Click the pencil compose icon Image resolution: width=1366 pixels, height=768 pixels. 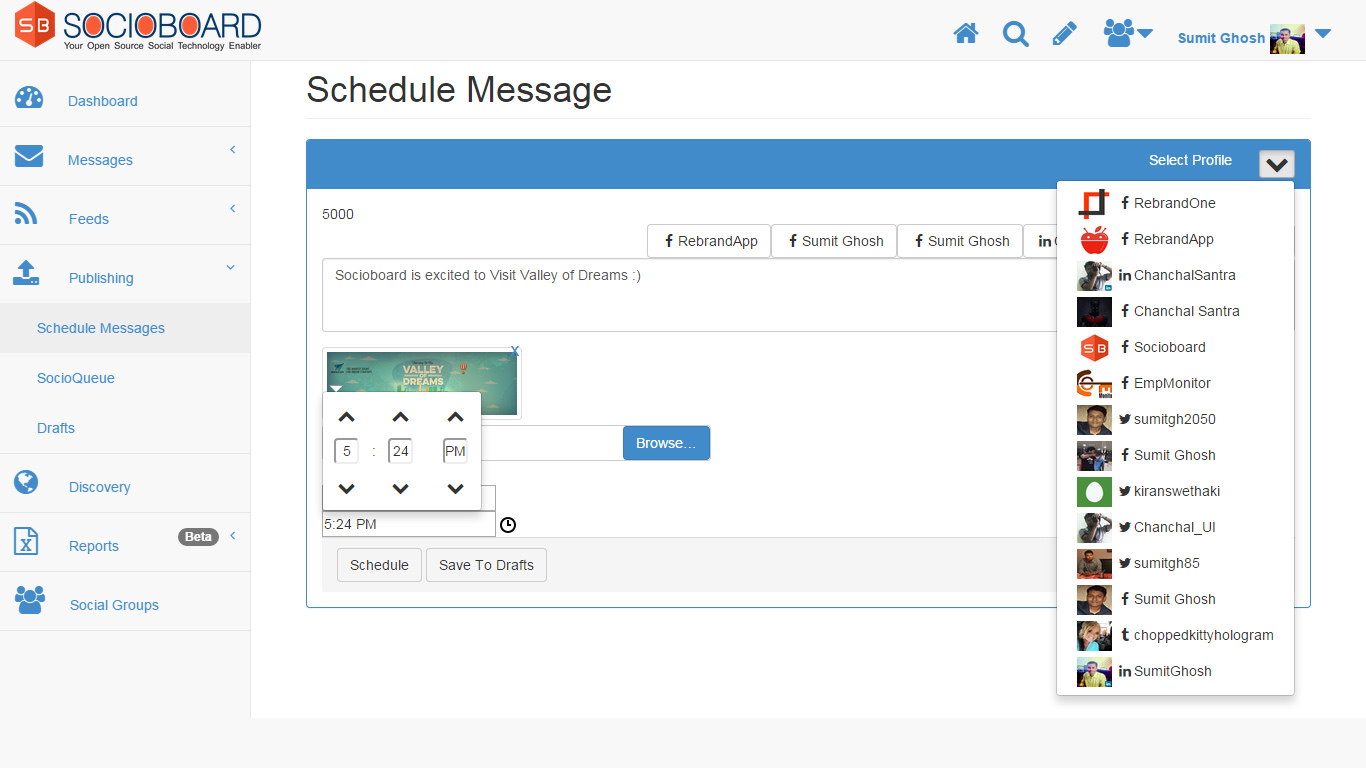point(1065,34)
